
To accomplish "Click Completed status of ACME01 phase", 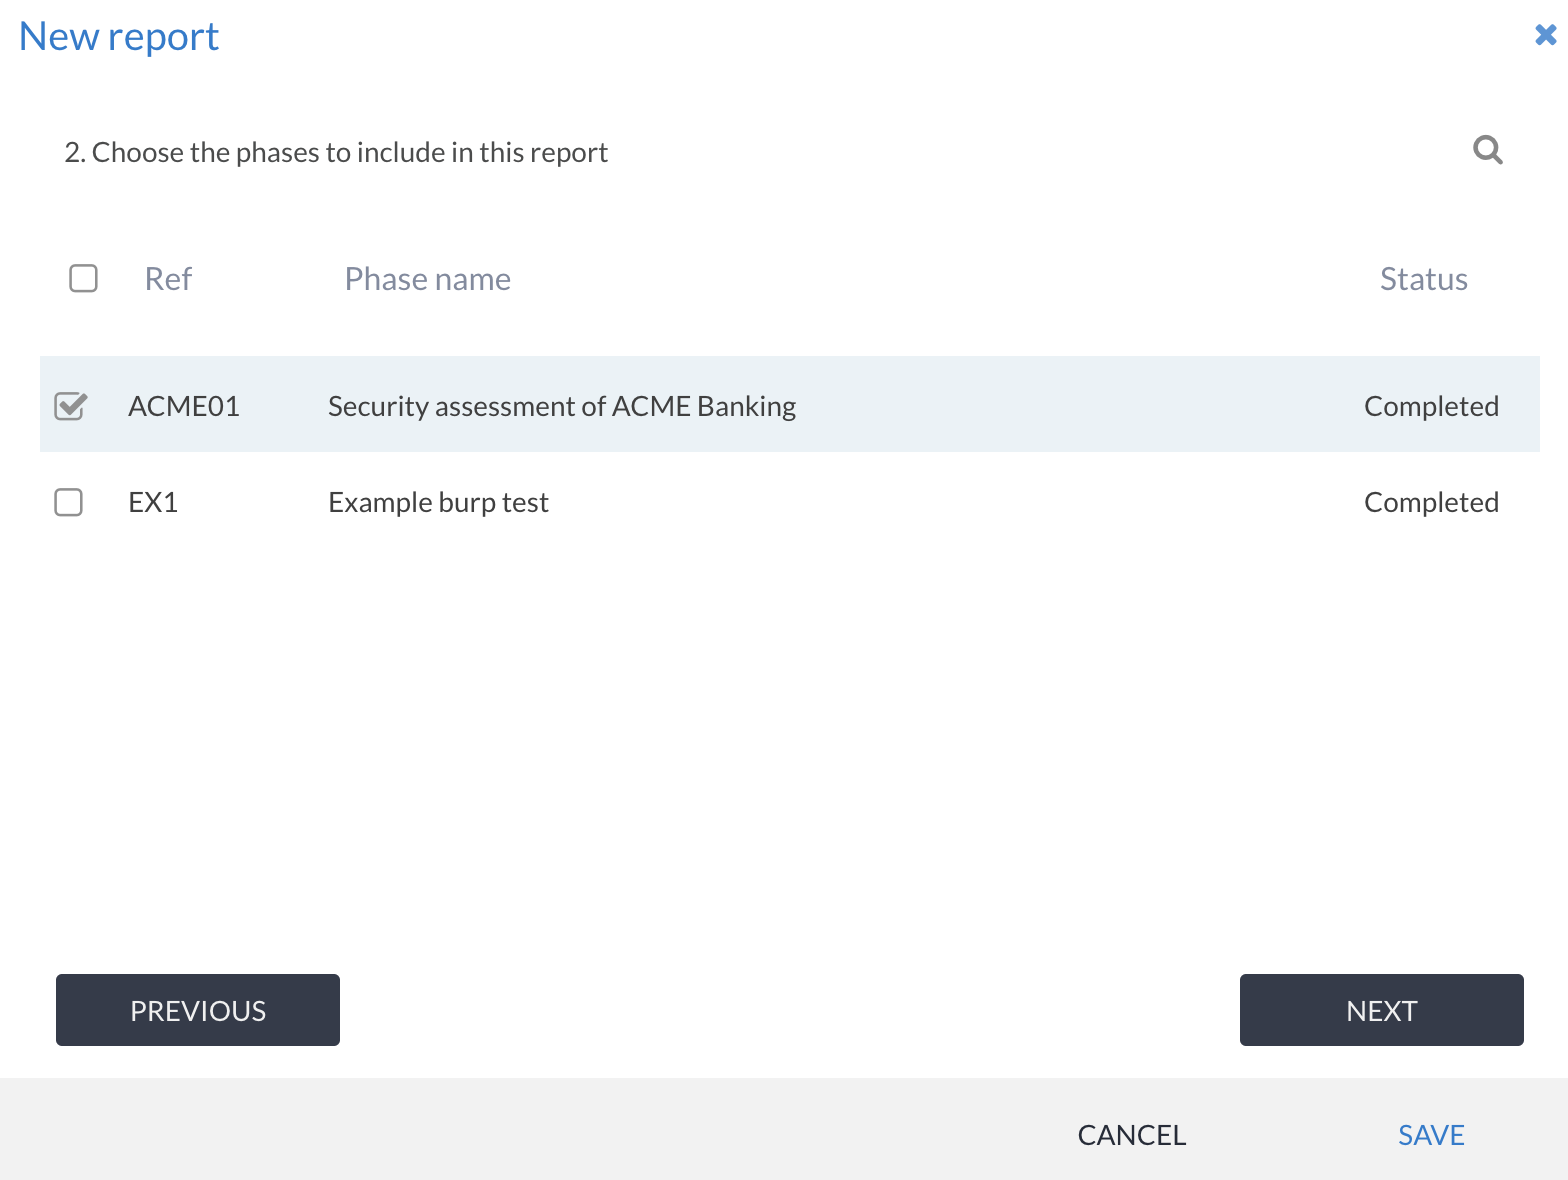I will [1431, 406].
